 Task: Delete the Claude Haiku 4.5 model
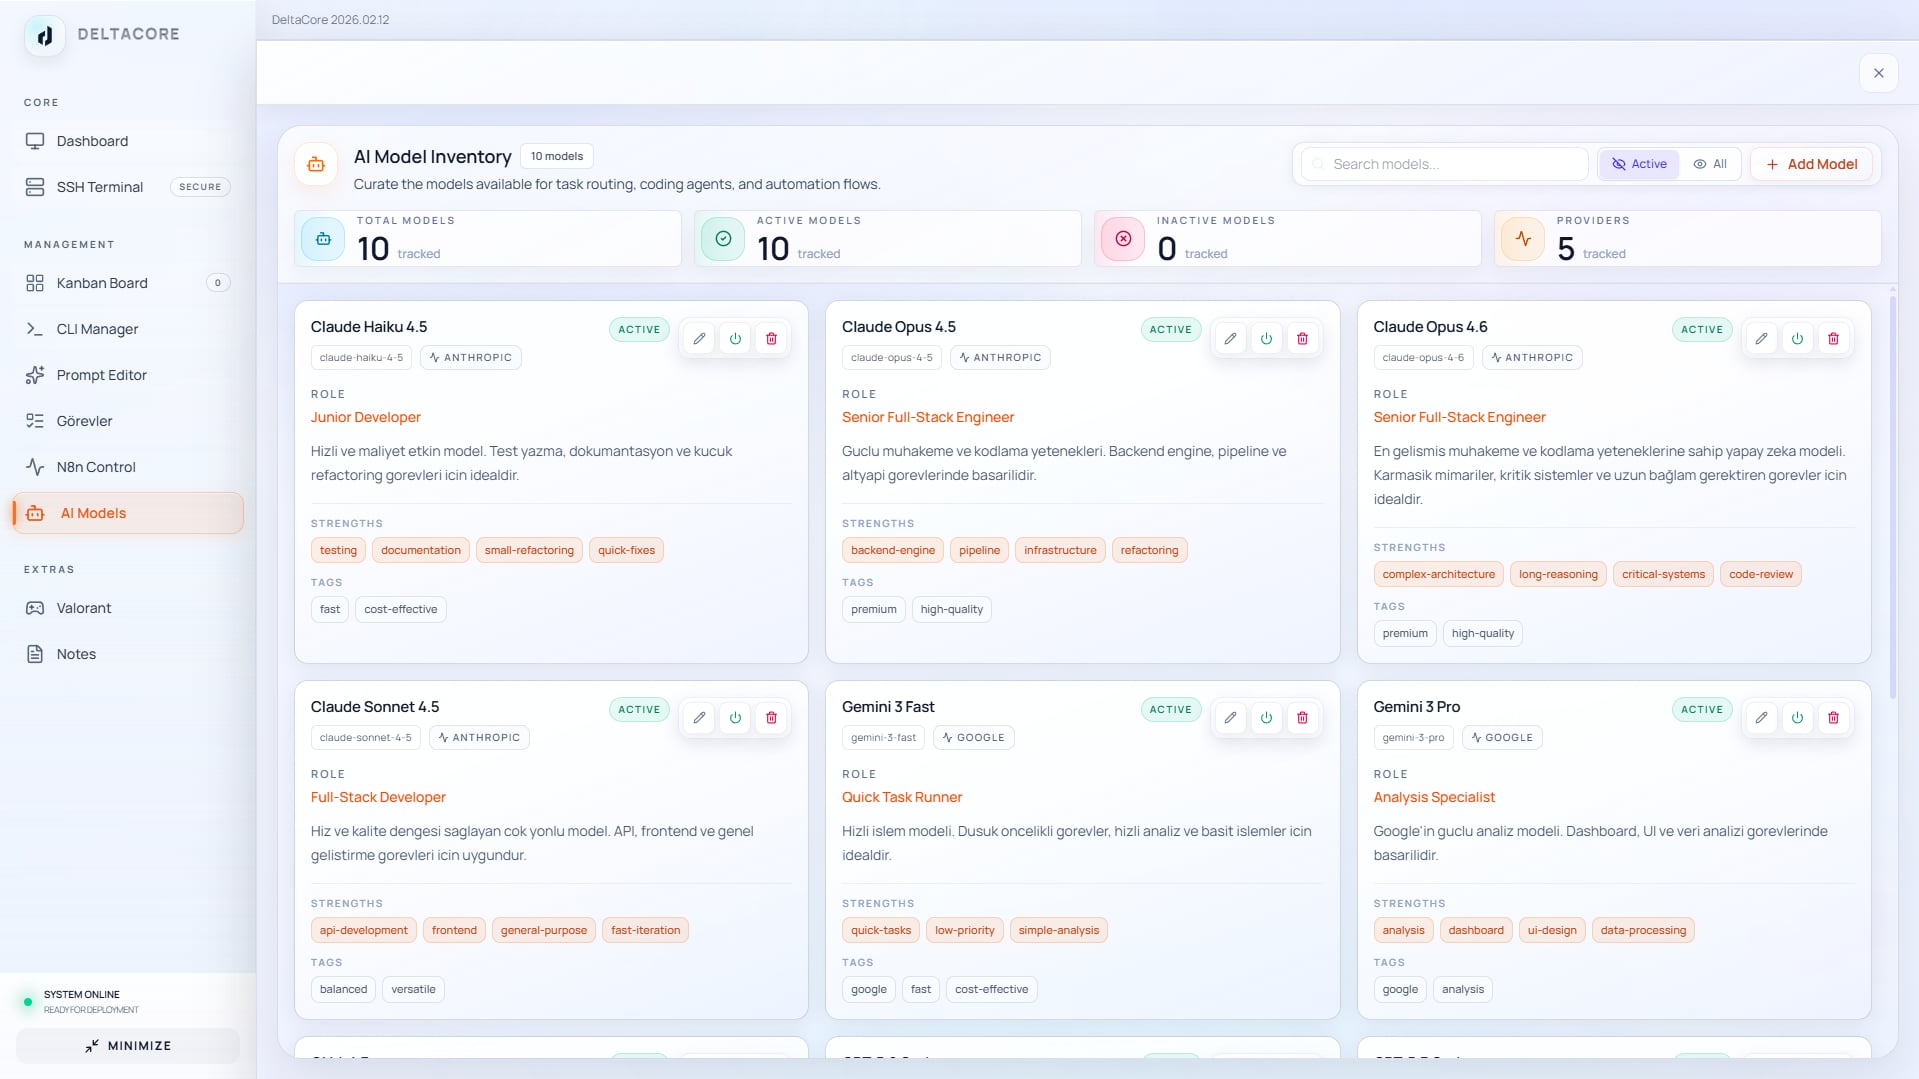tap(771, 338)
